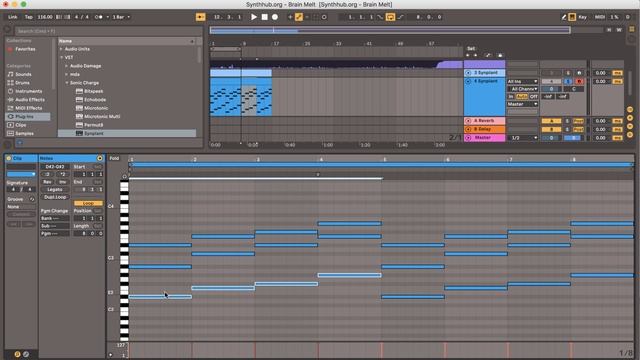Show the Notes box icon at bottom left
The height and width of the screenshot is (360, 640).
pyautogui.click(x=17, y=354)
